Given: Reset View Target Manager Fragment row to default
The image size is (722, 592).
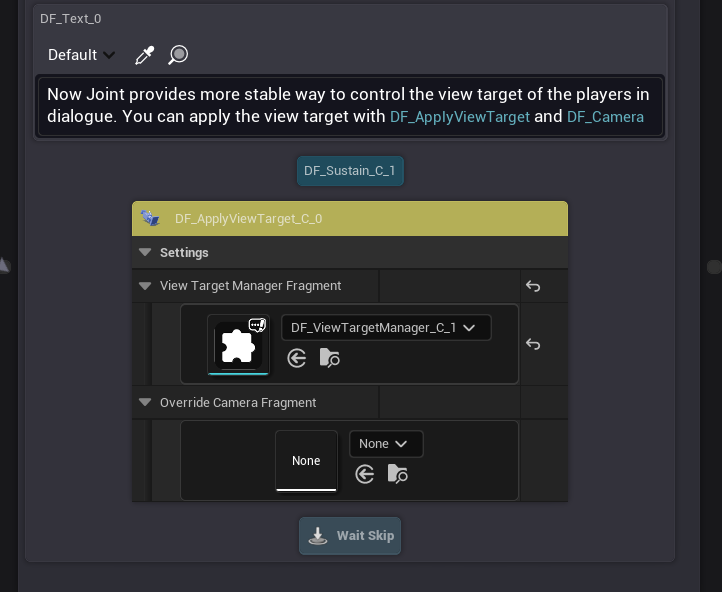Looking at the screenshot, I should (533, 286).
